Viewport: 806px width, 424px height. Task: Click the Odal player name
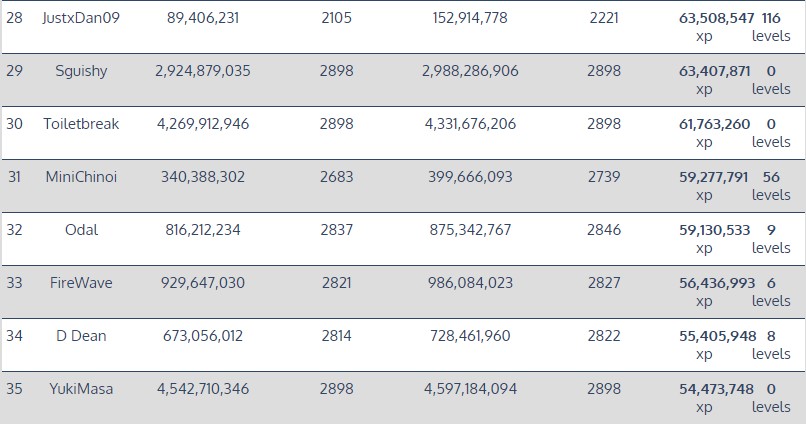[x=81, y=230]
